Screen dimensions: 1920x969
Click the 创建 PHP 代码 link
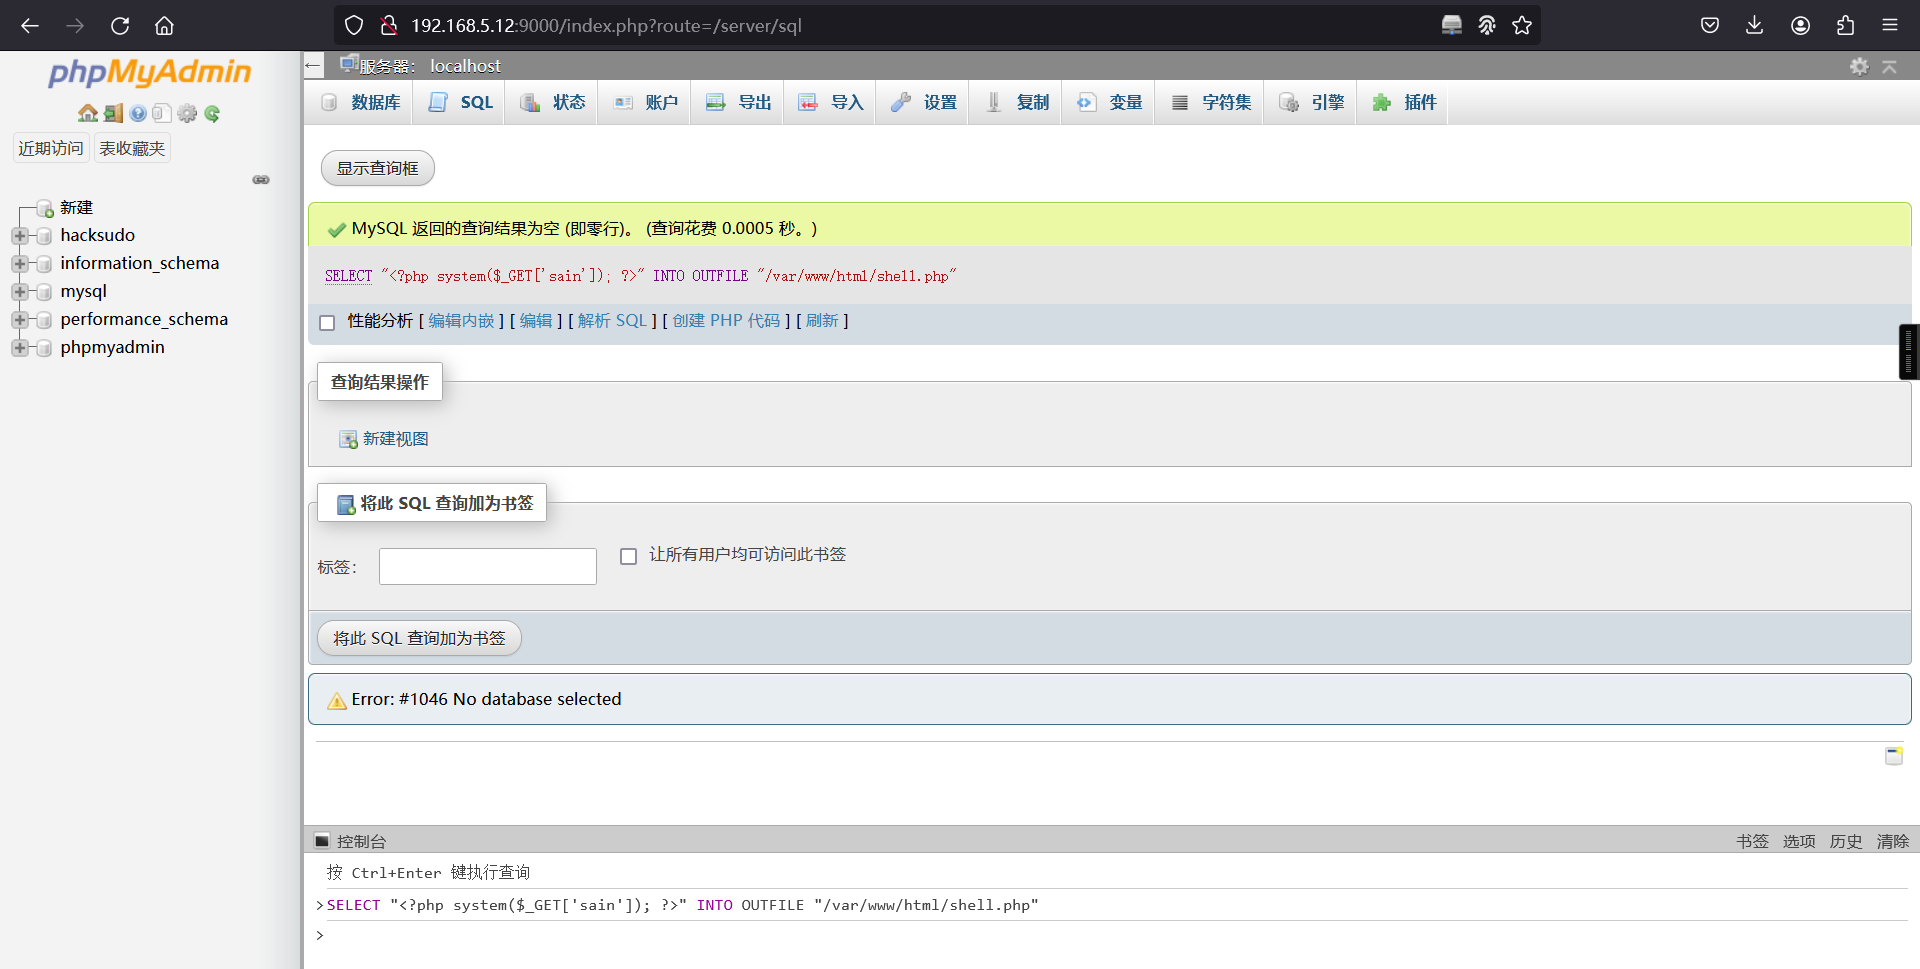coord(726,321)
